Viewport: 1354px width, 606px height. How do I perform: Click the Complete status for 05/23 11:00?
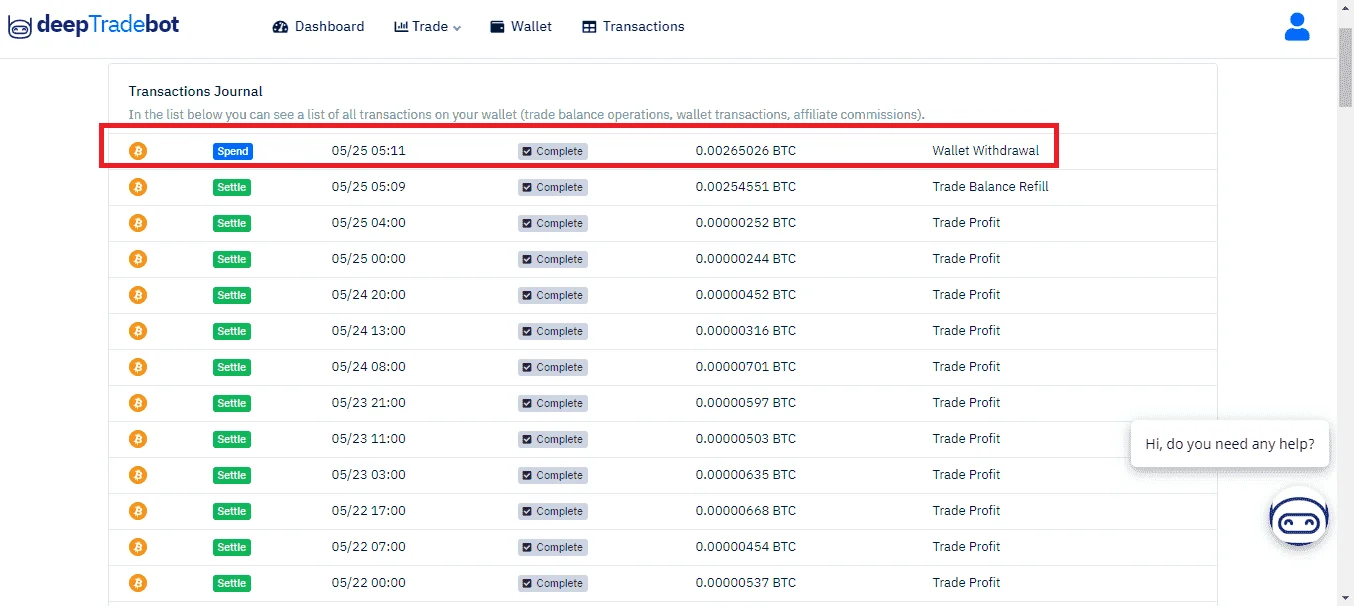click(553, 440)
